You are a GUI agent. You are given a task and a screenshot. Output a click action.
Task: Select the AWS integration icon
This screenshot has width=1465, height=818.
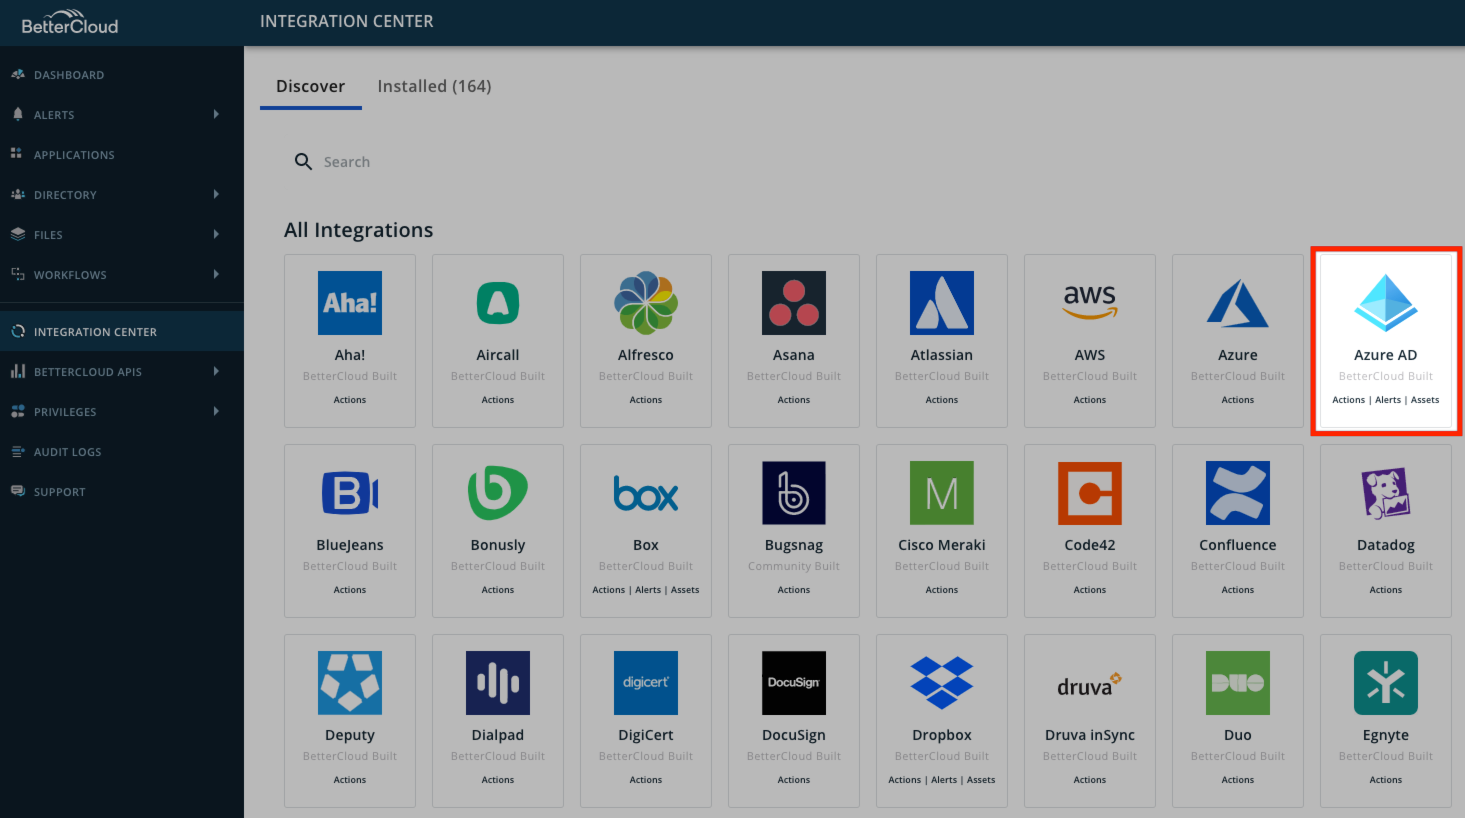(x=1089, y=303)
